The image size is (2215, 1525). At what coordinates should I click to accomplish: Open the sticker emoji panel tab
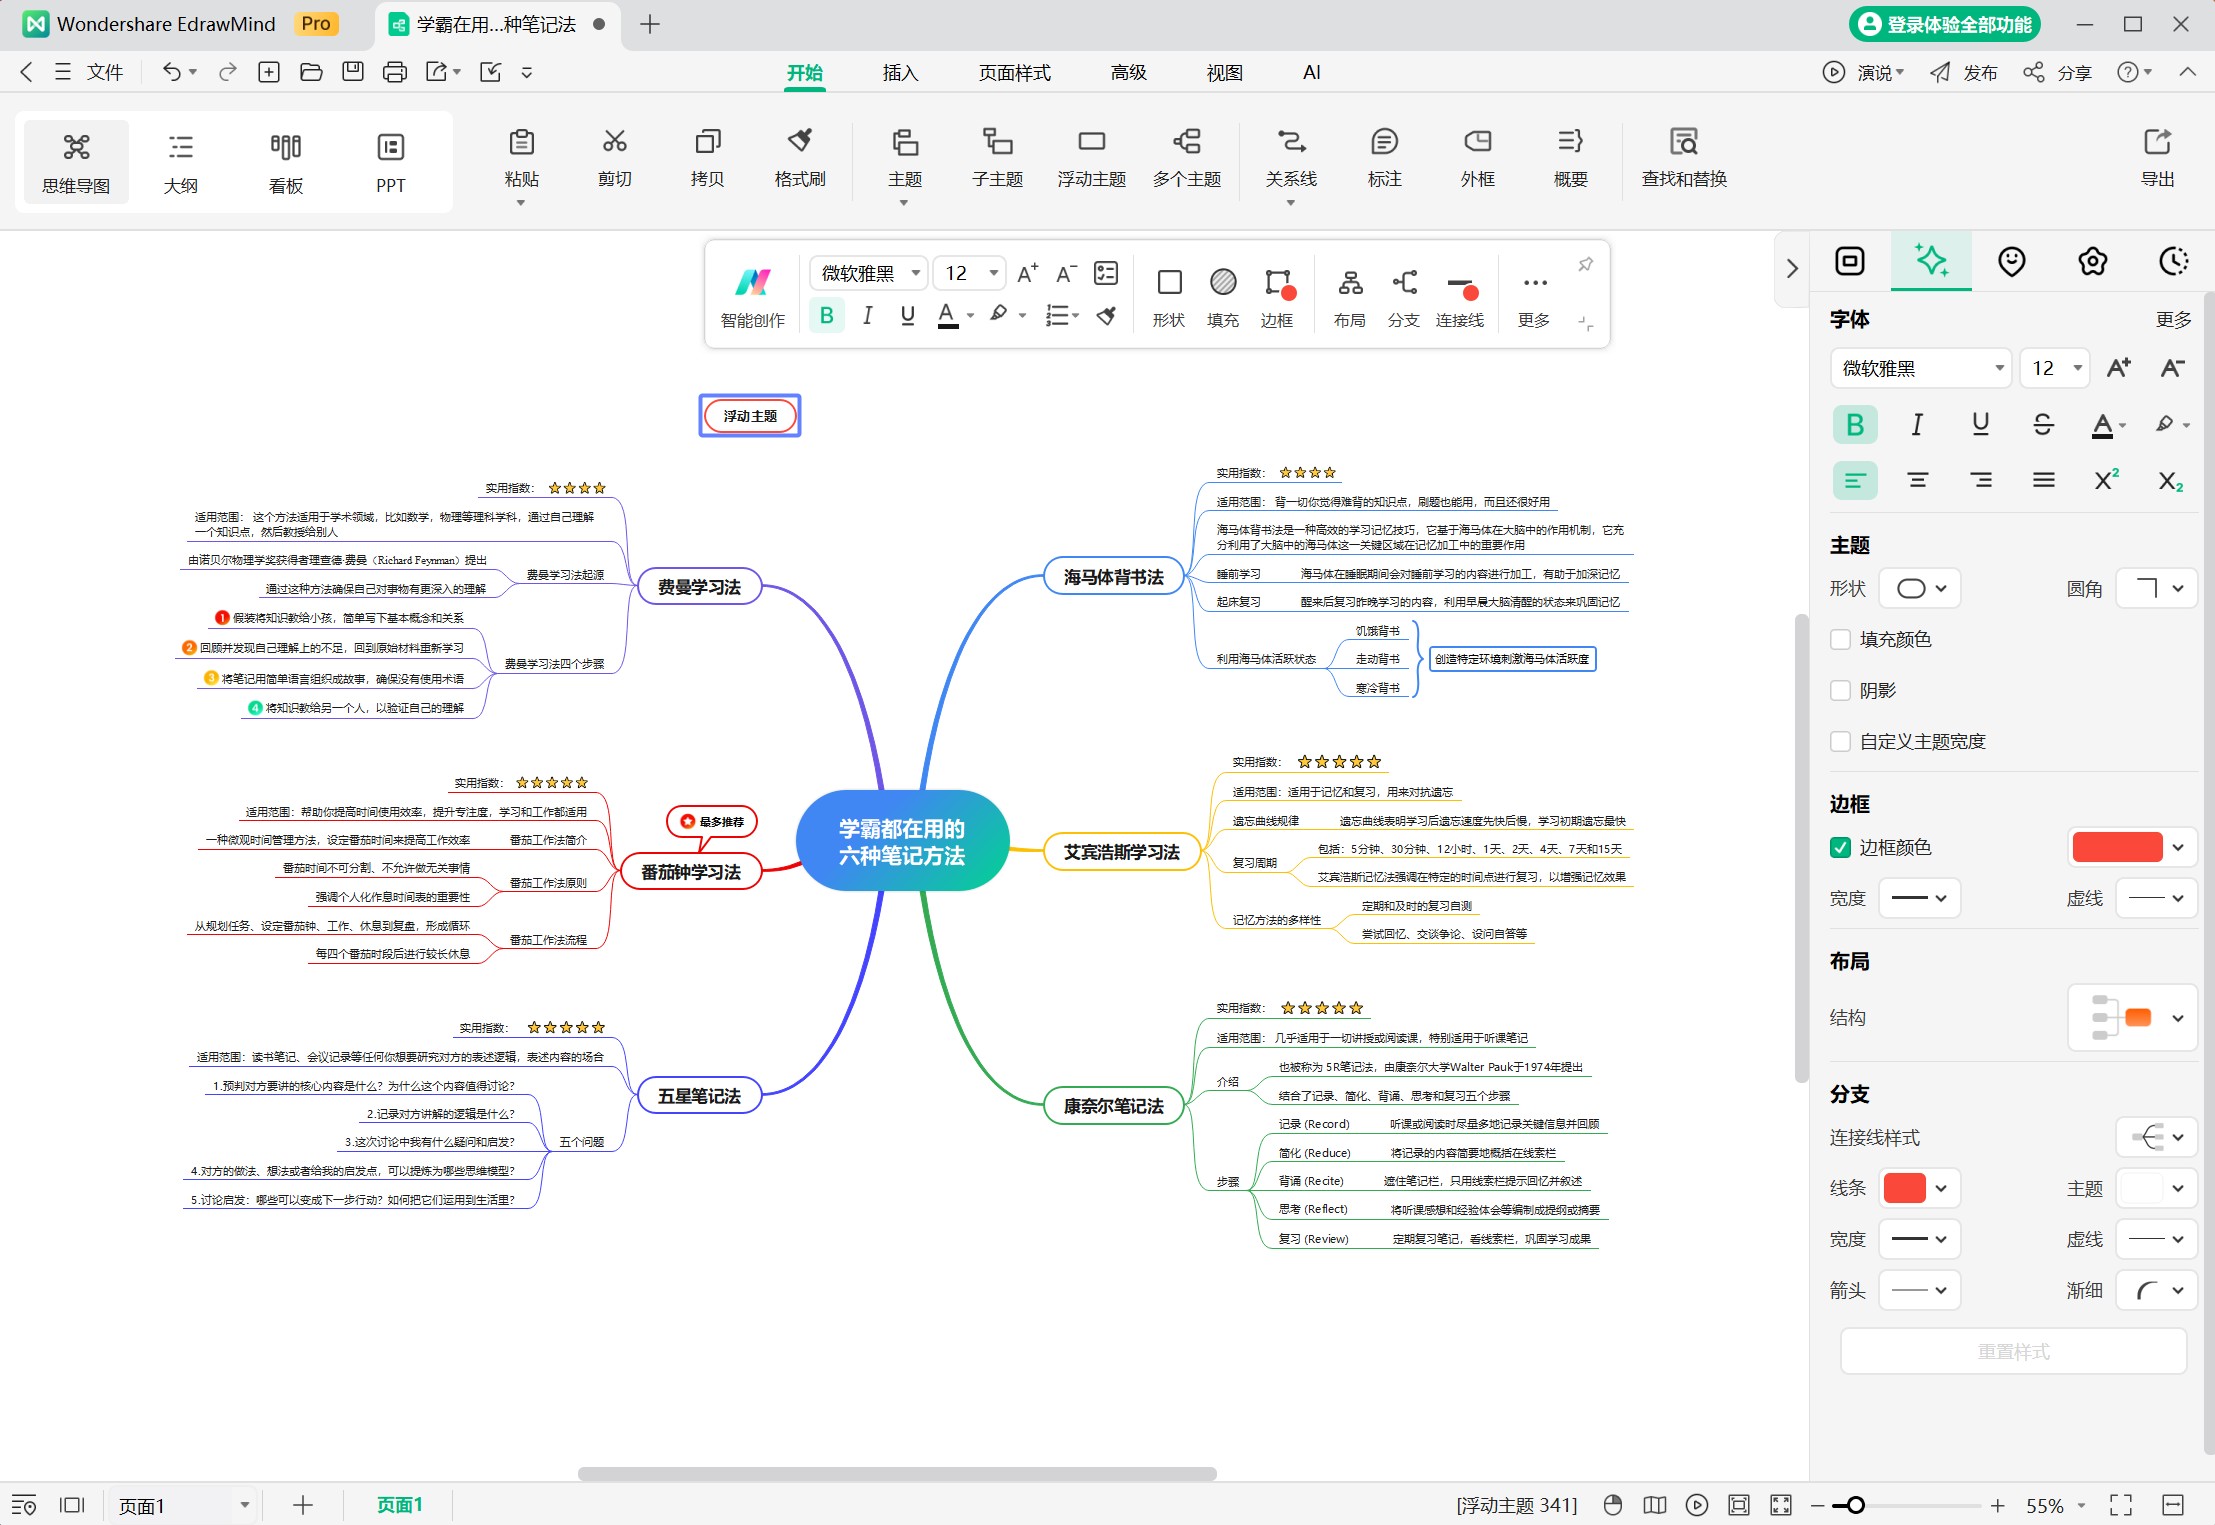pyautogui.click(x=2011, y=262)
